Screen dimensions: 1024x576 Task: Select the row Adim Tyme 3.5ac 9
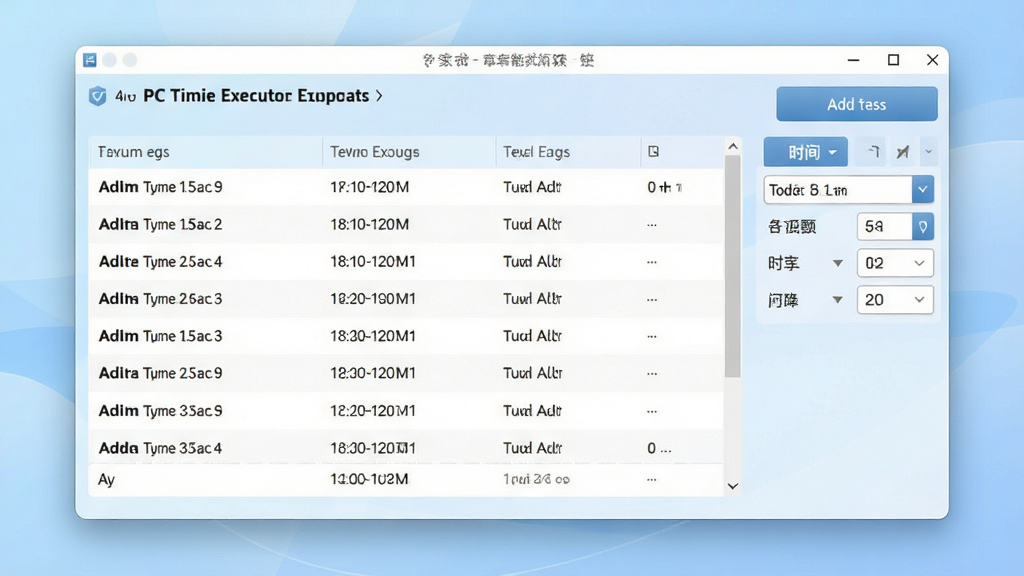406,411
